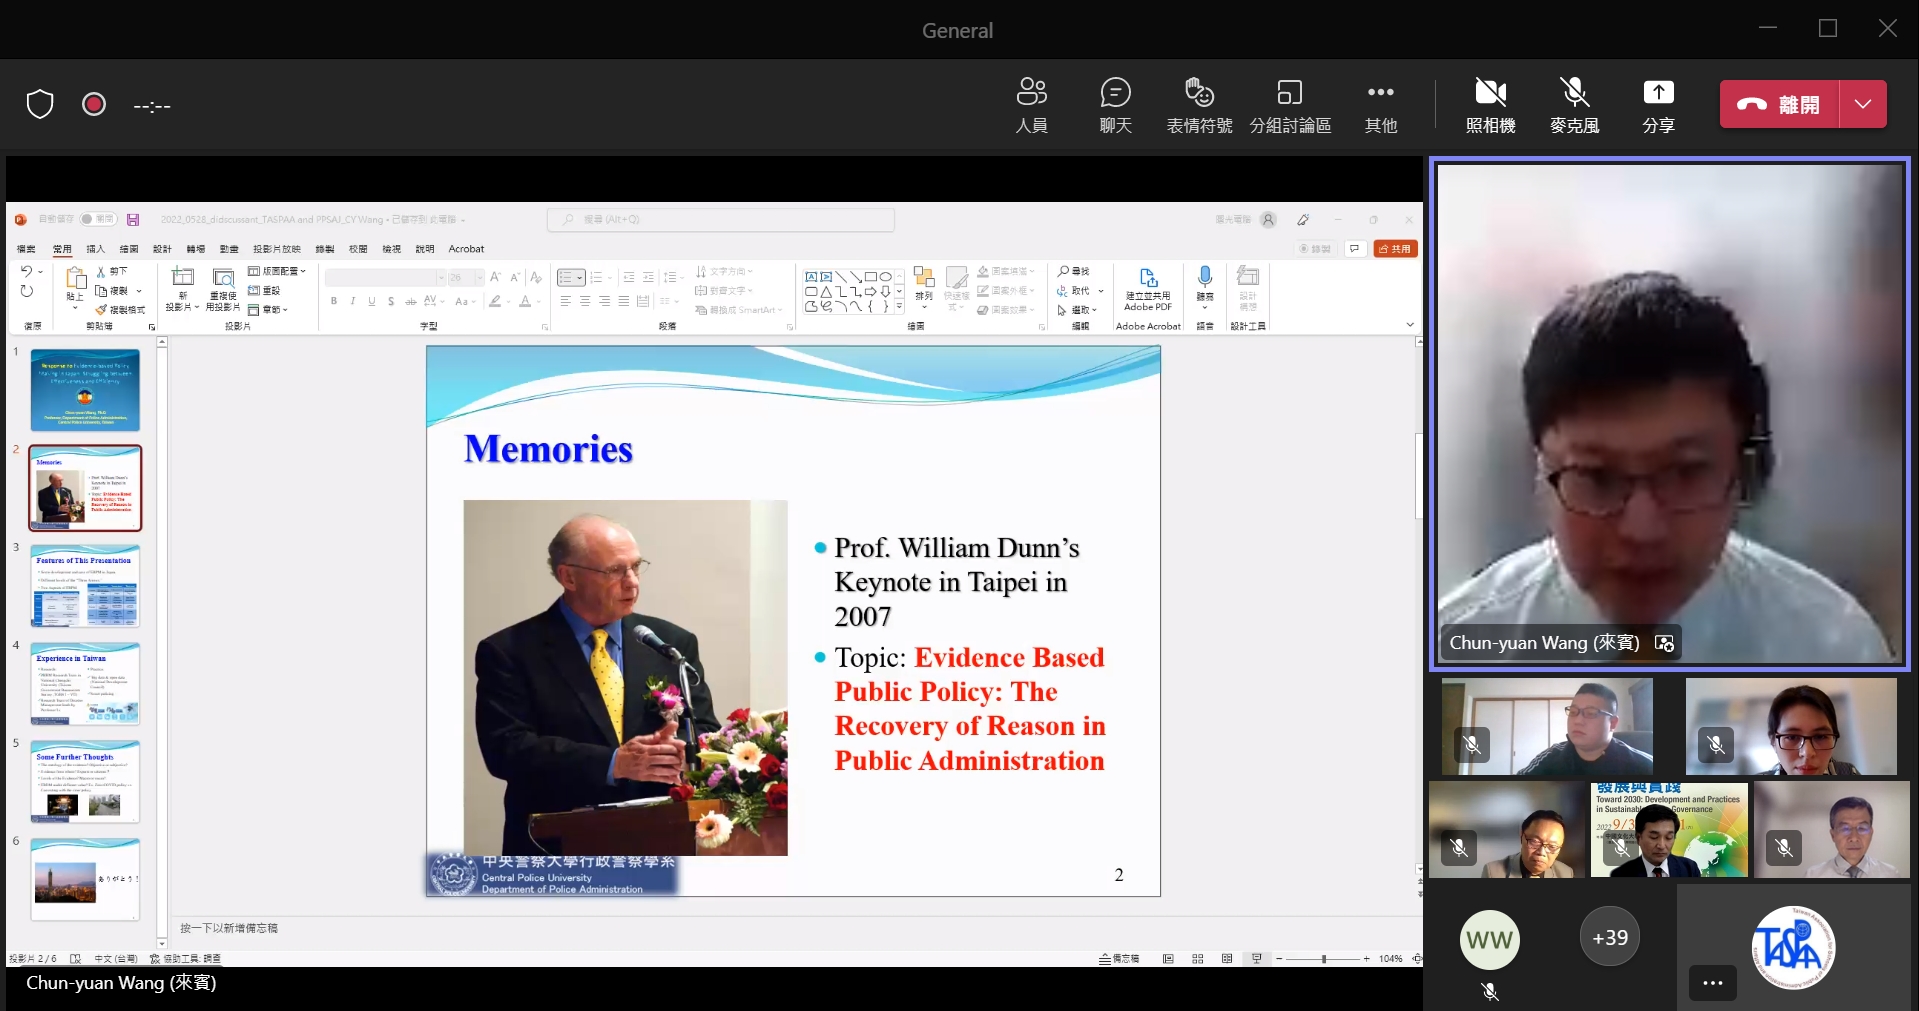Select slide 3 thumbnail Features of This Presentation

[x=85, y=586]
